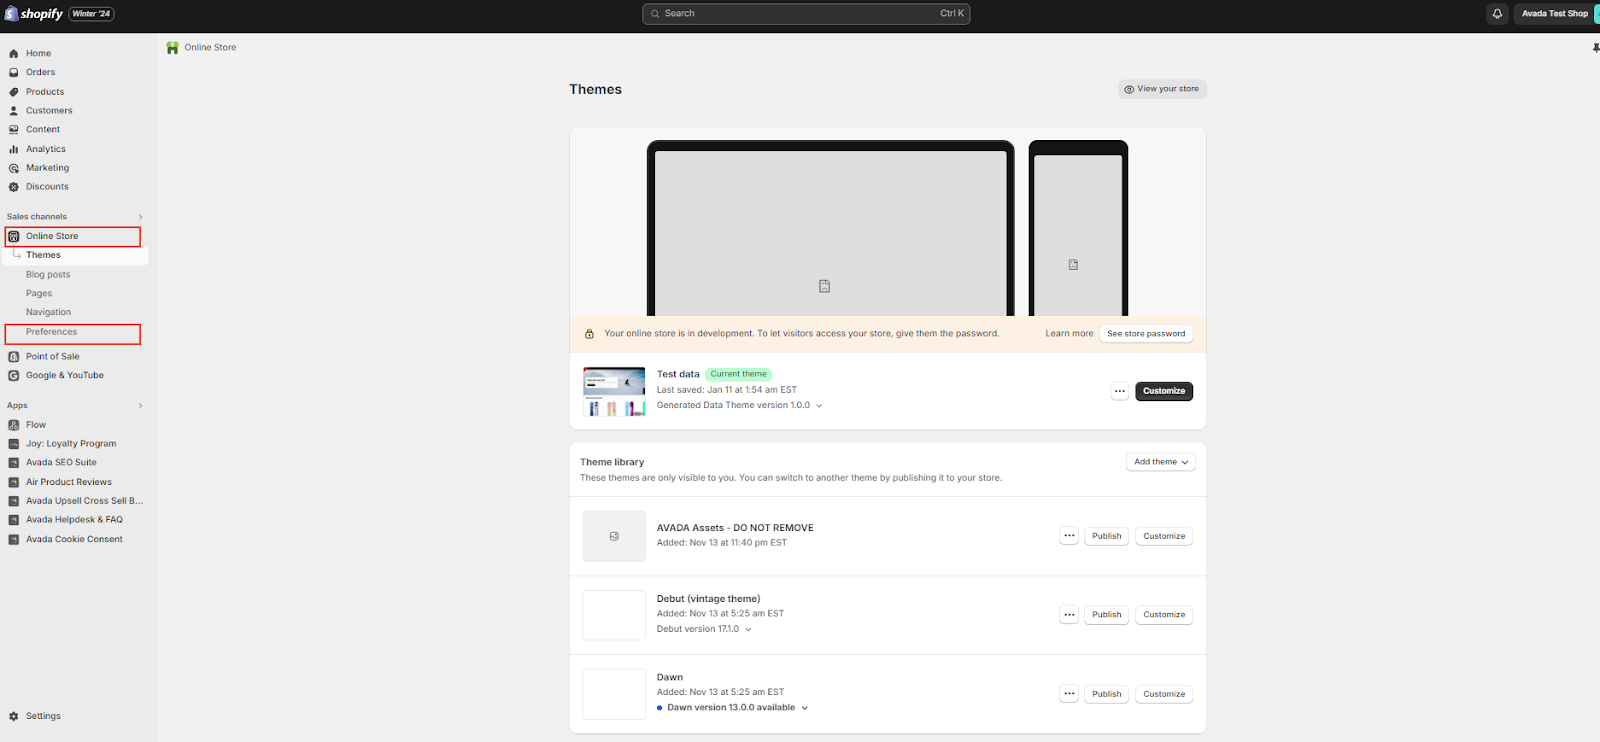Open more actions for Dawn theme

point(1069,694)
